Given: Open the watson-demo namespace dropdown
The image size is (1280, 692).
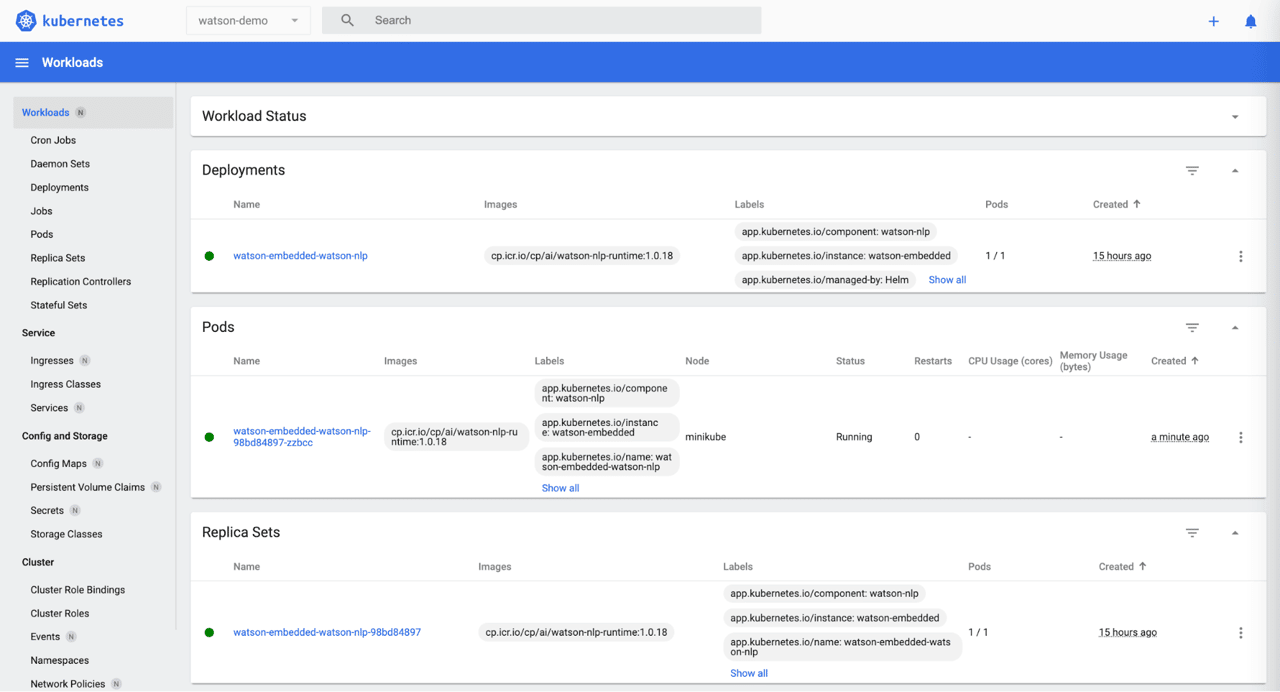Looking at the screenshot, I should click(x=248, y=20).
